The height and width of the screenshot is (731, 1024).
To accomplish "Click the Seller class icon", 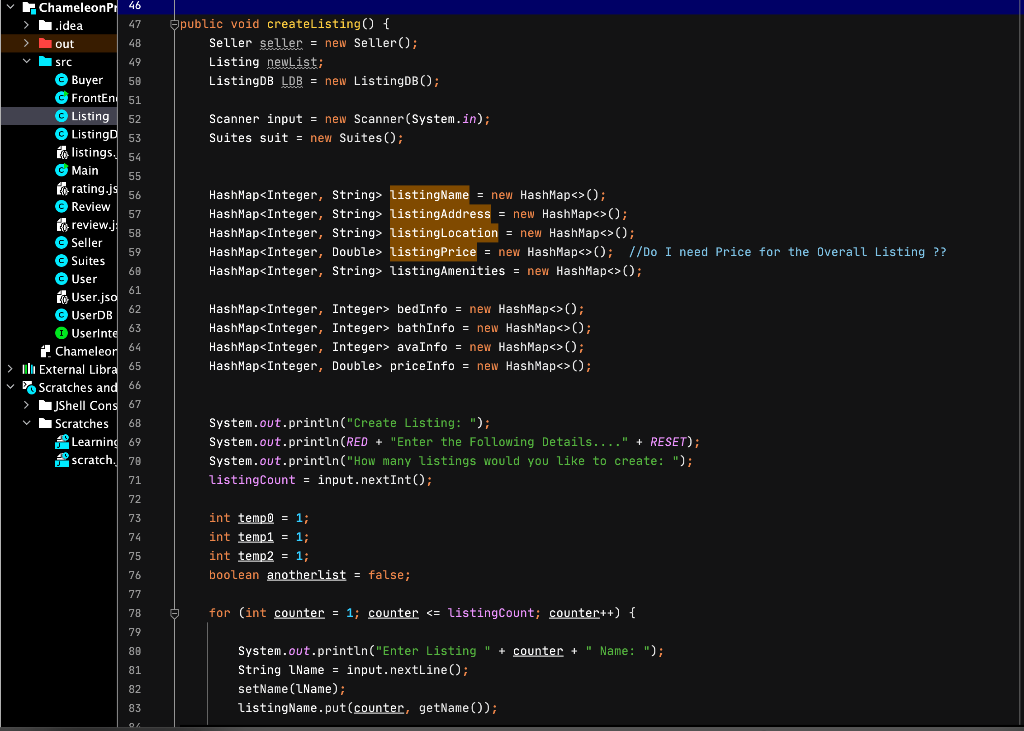I will click(x=63, y=242).
